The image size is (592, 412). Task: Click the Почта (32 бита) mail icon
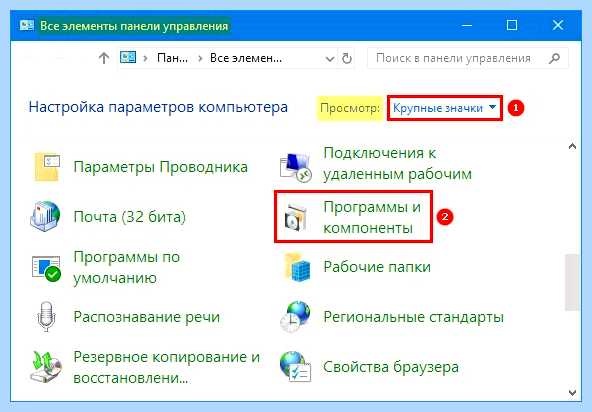(x=45, y=216)
